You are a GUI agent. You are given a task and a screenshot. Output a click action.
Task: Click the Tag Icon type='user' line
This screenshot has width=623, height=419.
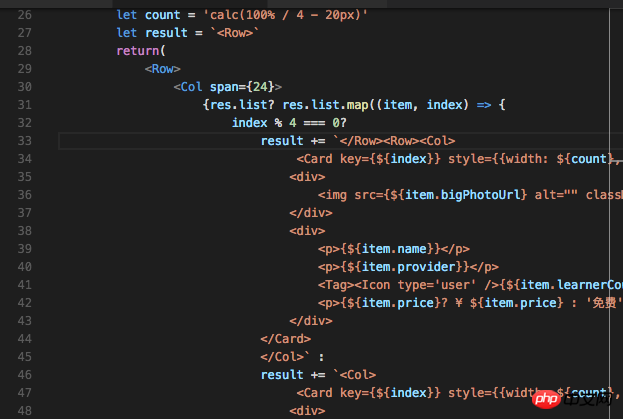click(400, 284)
